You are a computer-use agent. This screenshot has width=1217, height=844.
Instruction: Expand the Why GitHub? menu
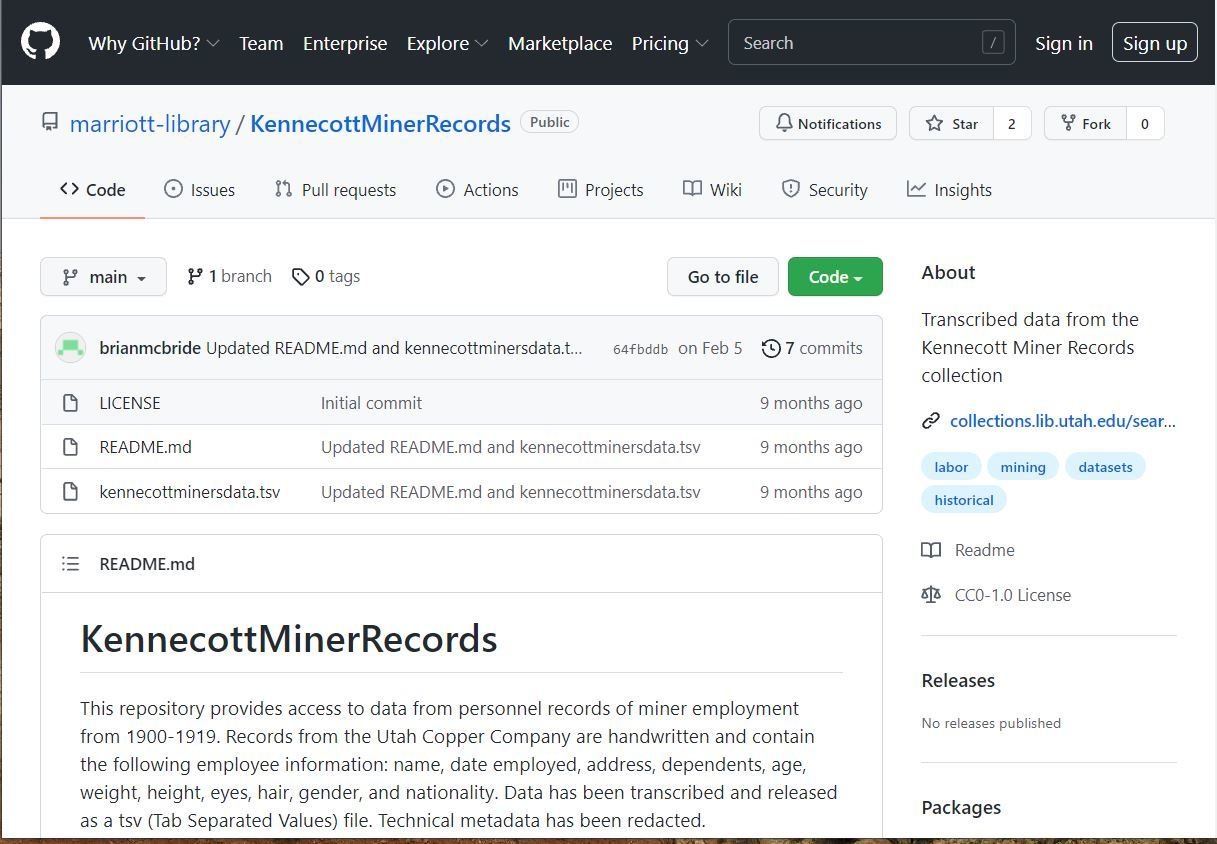[154, 43]
